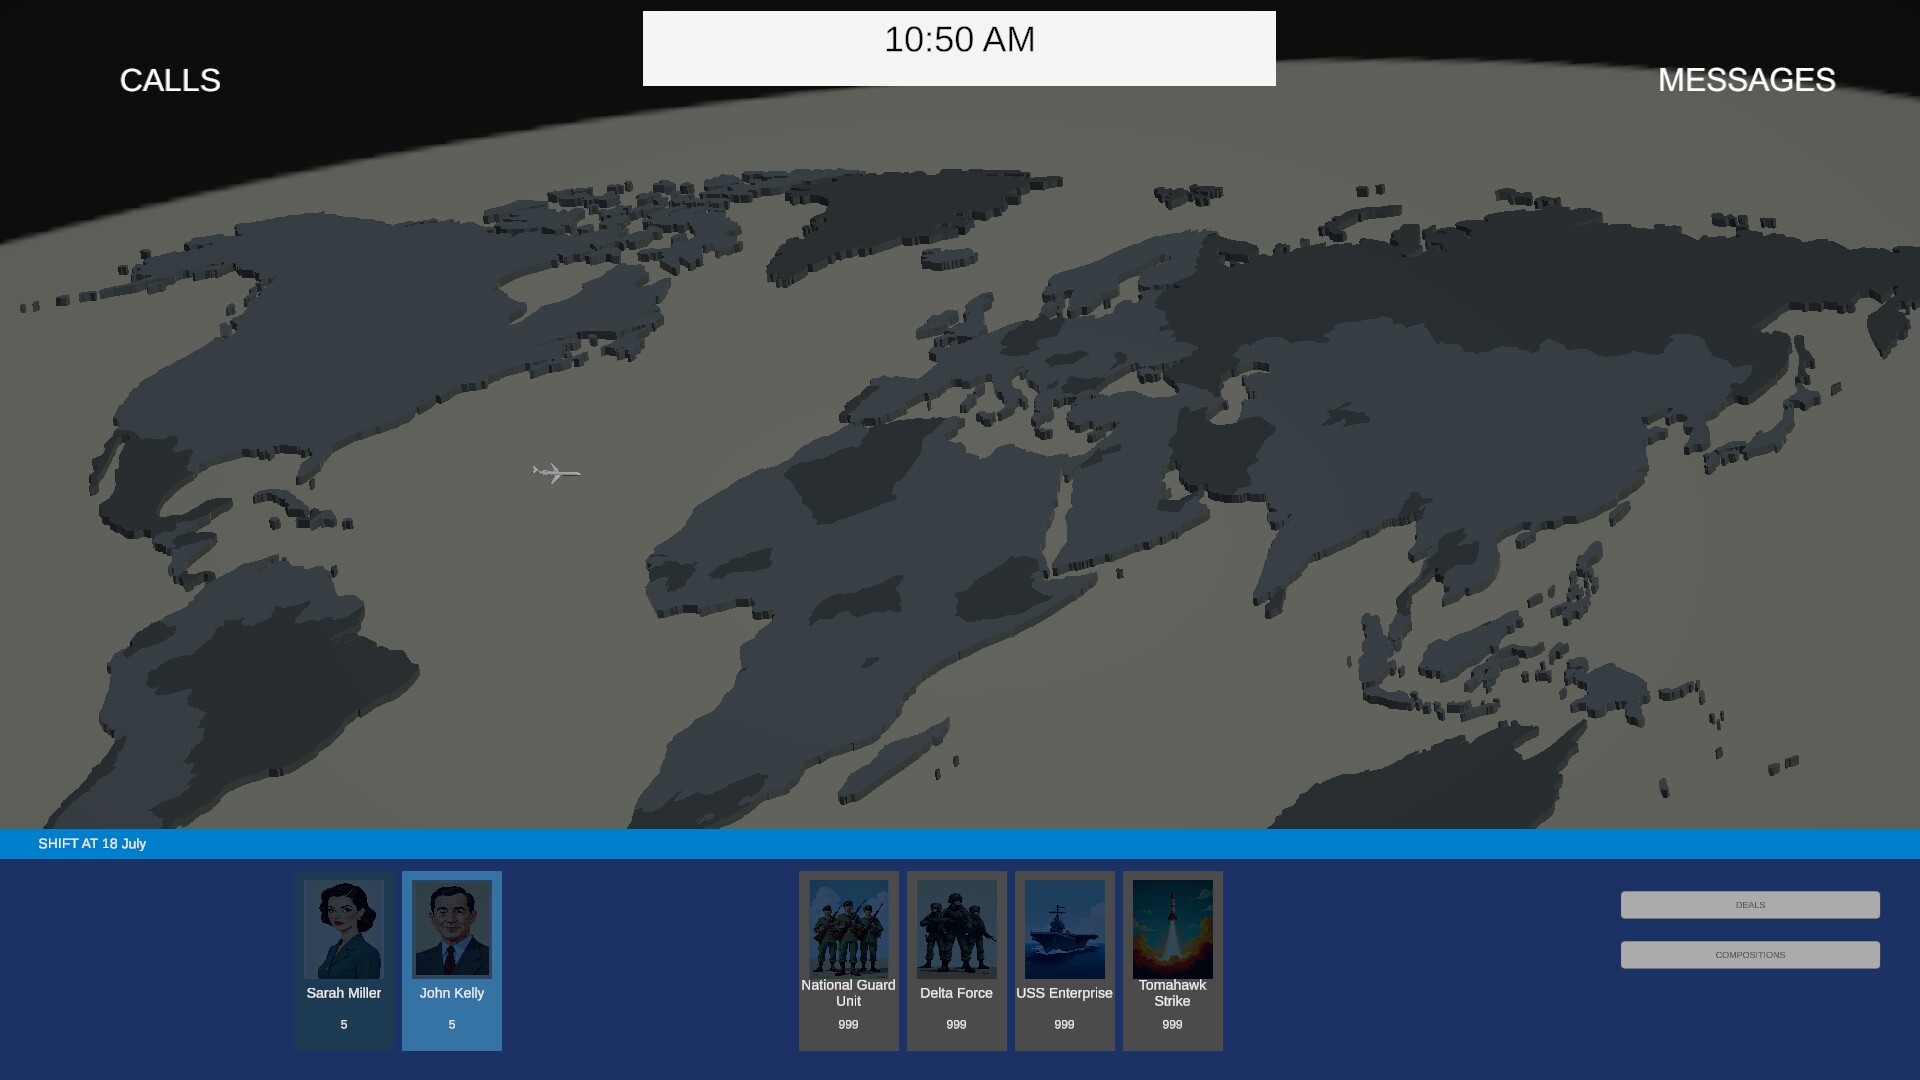Open Sarah Miller's advisor portrait

point(344,928)
